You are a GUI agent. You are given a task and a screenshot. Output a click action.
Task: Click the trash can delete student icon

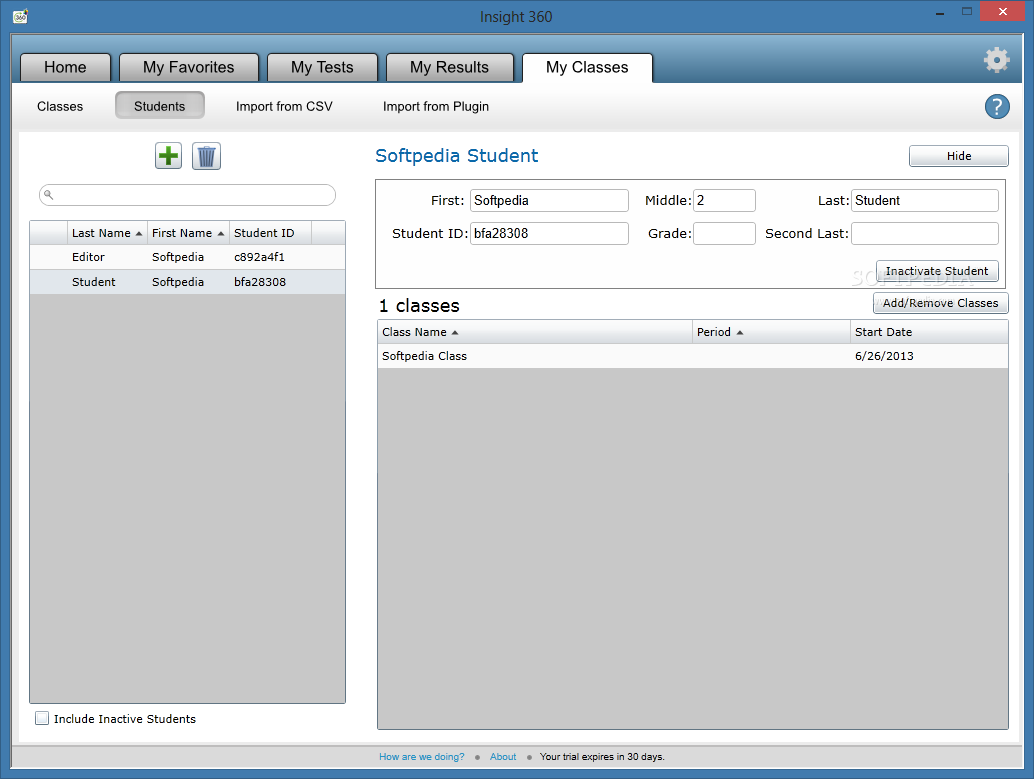(x=206, y=156)
